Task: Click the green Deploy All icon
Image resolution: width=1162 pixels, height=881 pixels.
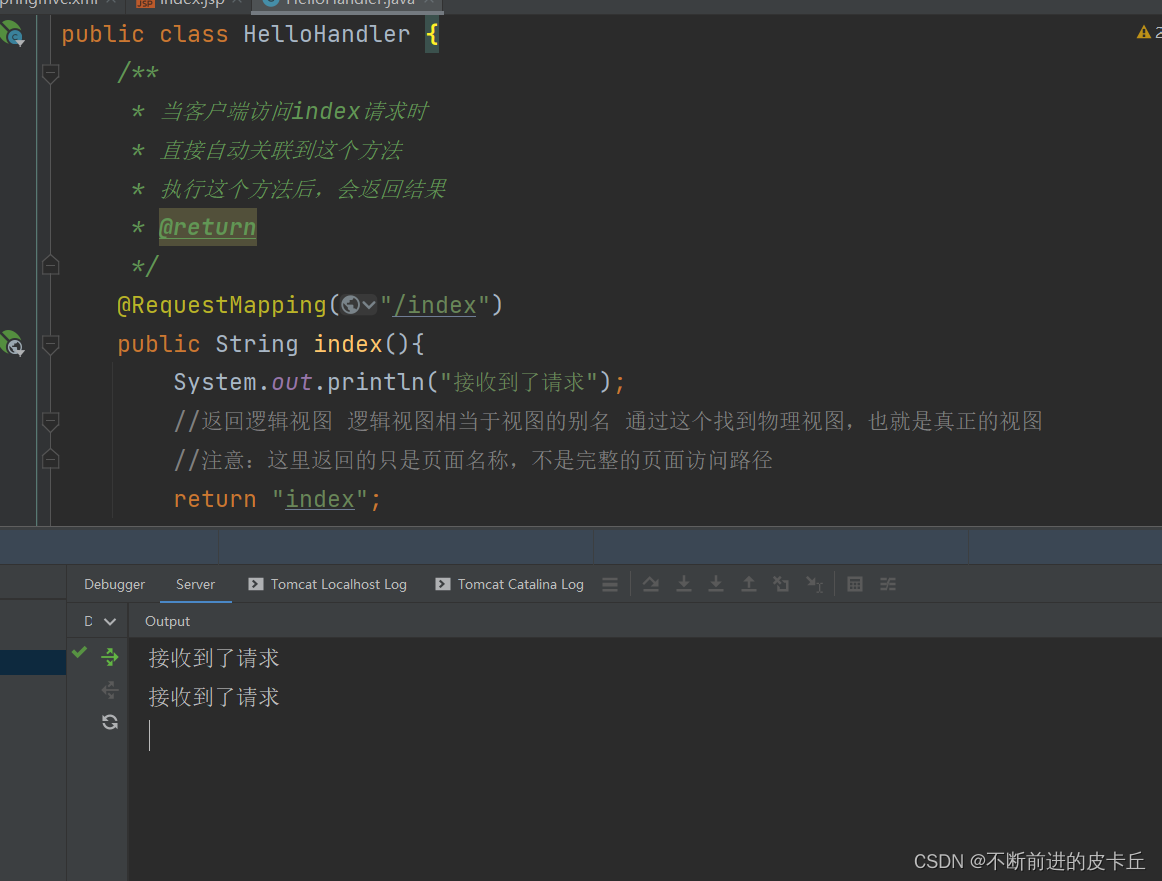Action: [110, 656]
